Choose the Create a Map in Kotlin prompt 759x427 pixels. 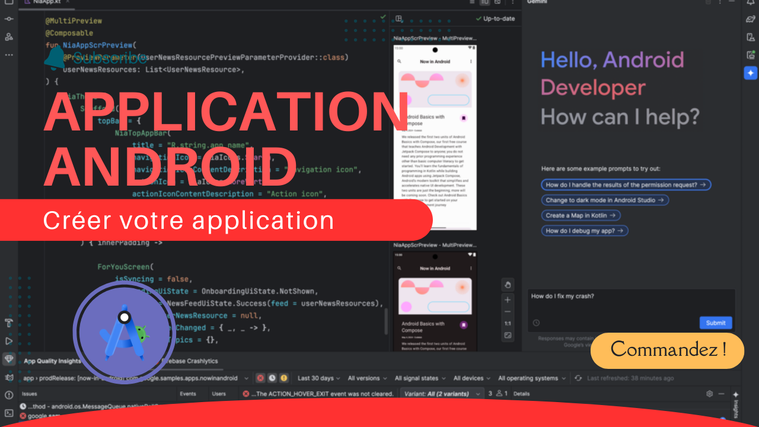coord(580,215)
